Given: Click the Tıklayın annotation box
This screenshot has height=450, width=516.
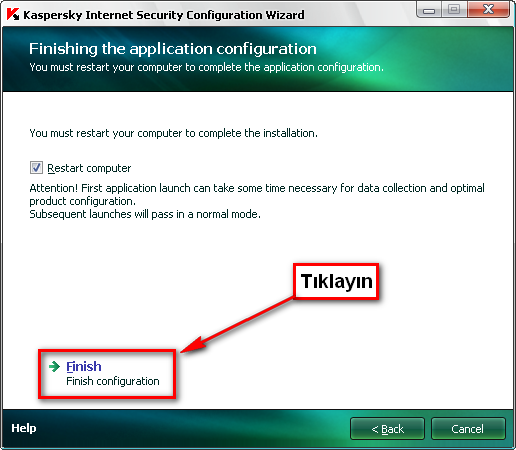Looking at the screenshot, I should tap(336, 281).
